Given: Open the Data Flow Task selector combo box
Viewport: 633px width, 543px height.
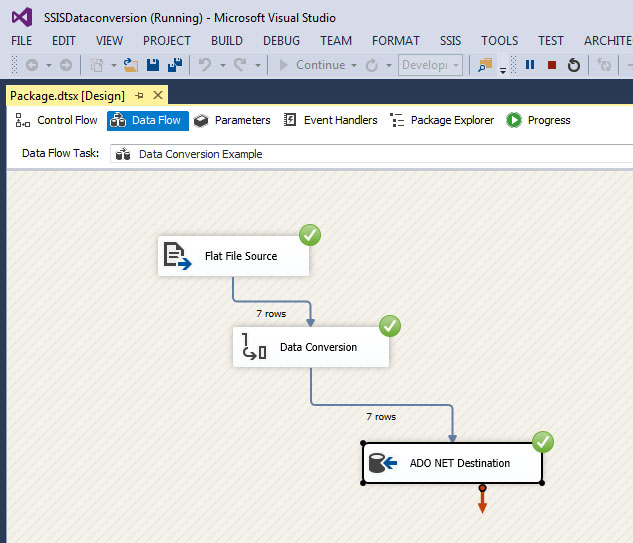Looking at the screenshot, I should click(371, 154).
